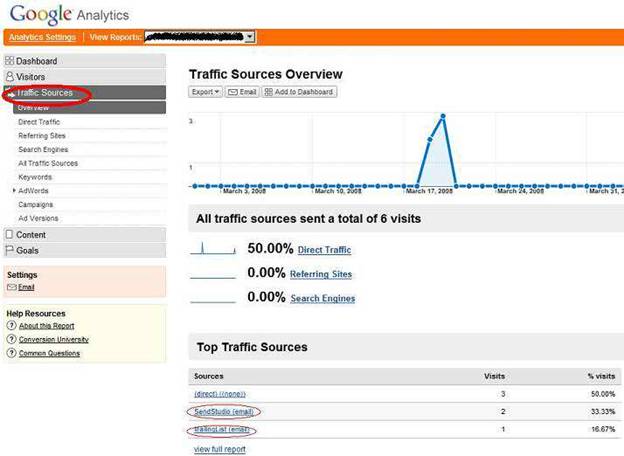Click the Analytics Settings link
This screenshot has width=624, height=456.
42,37
